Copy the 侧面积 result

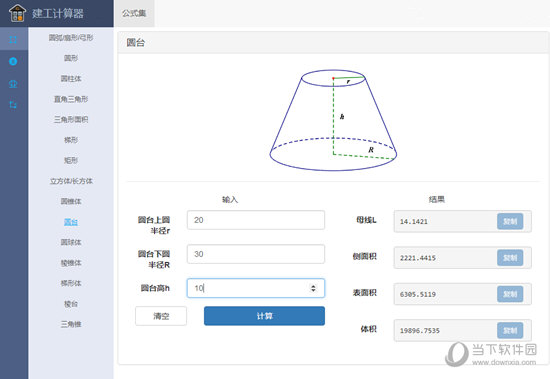(x=510, y=258)
